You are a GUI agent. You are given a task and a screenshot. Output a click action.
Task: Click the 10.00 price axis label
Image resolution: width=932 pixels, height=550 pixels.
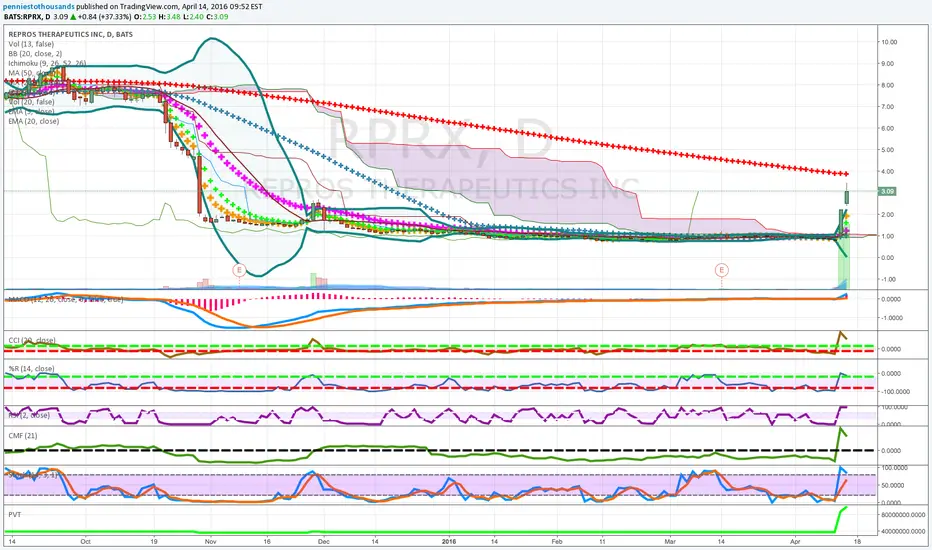(x=890, y=42)
